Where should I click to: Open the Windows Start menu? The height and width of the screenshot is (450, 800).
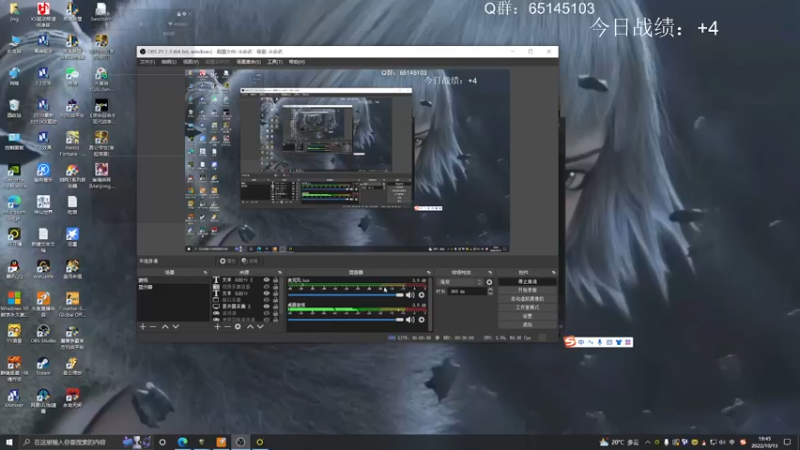click(9, 442)
